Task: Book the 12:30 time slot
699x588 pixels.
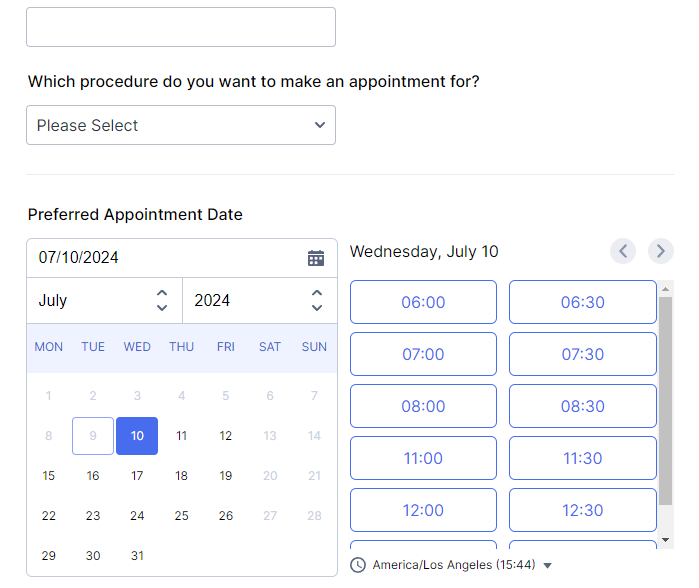Action: [x=582, y=510]
